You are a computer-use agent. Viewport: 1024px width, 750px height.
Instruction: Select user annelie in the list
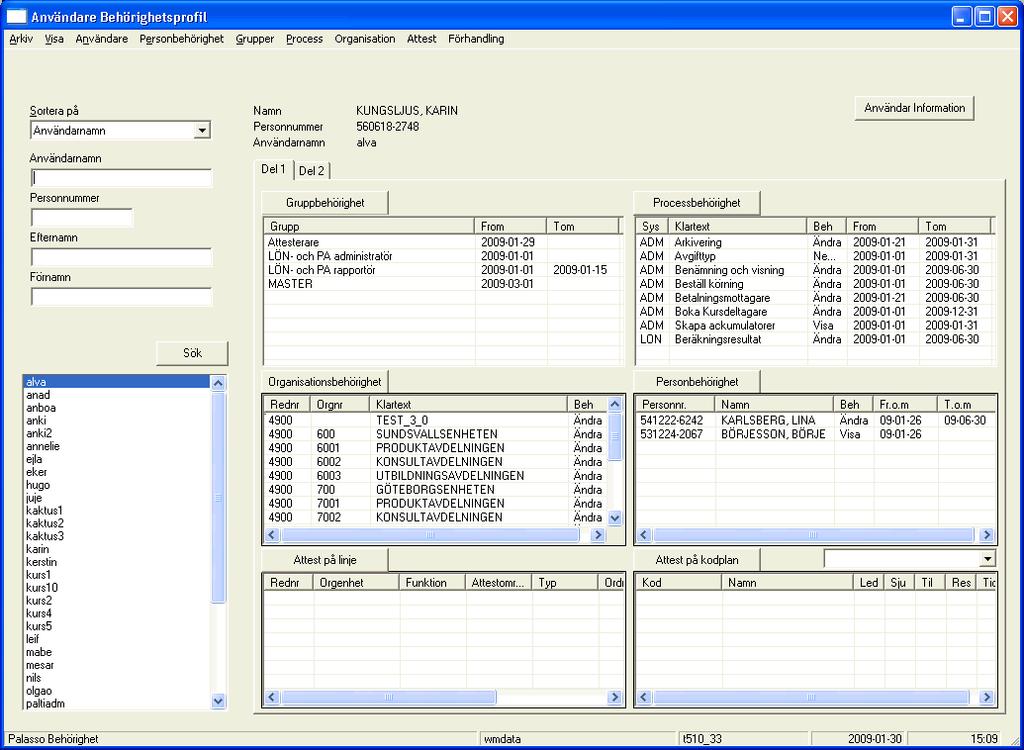click(x=117, y=447)
